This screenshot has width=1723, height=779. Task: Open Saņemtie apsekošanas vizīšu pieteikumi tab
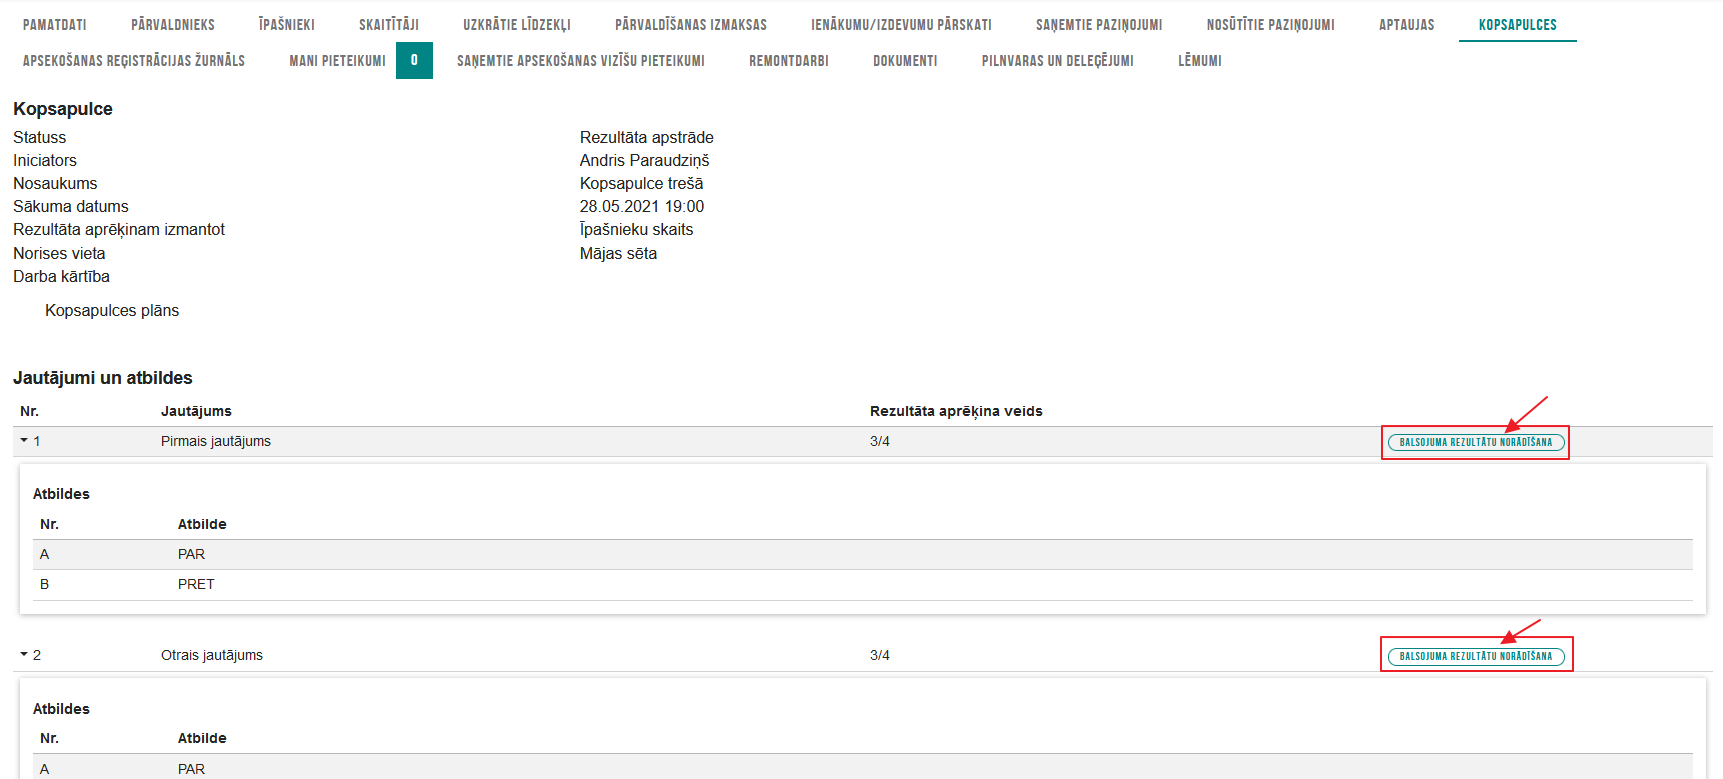click(x=581, y=61)
